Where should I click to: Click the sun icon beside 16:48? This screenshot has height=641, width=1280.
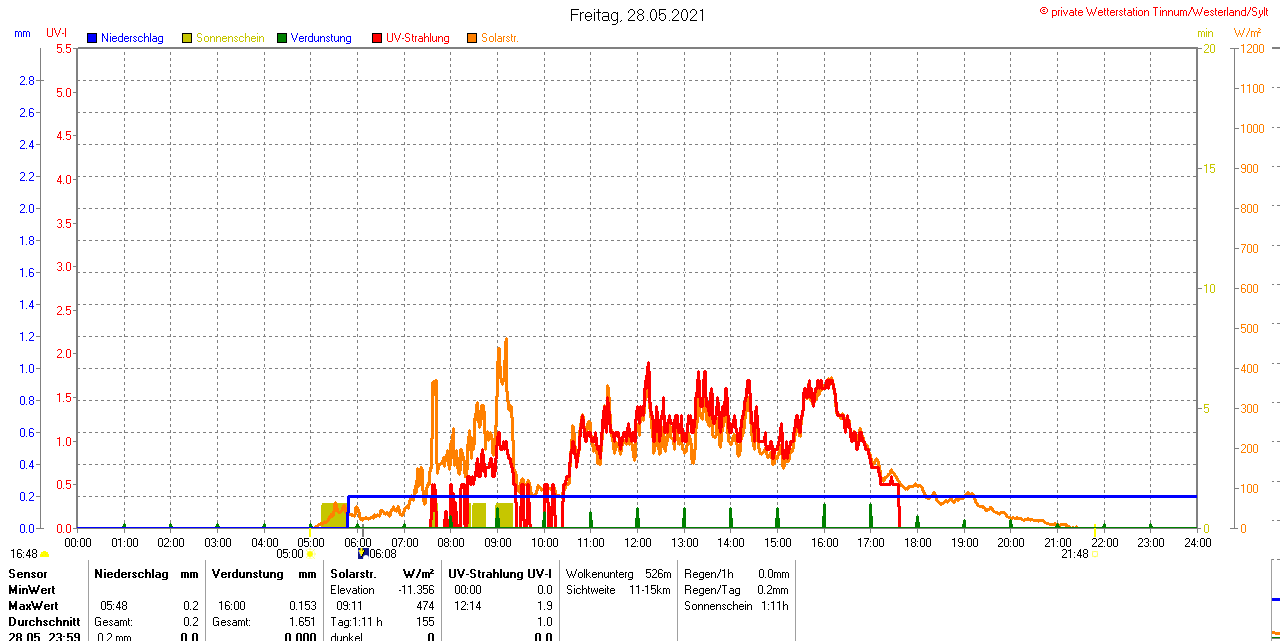44,553
